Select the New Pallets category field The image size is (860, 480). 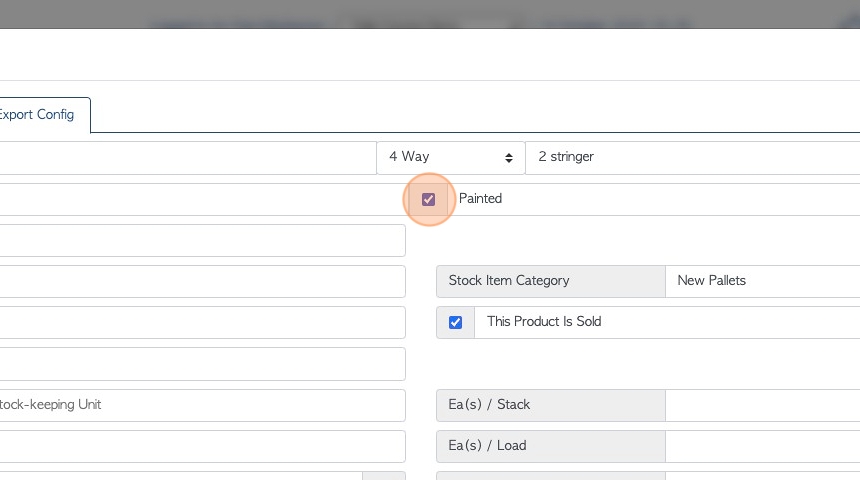pyautogui.click(x=763, y=281)
